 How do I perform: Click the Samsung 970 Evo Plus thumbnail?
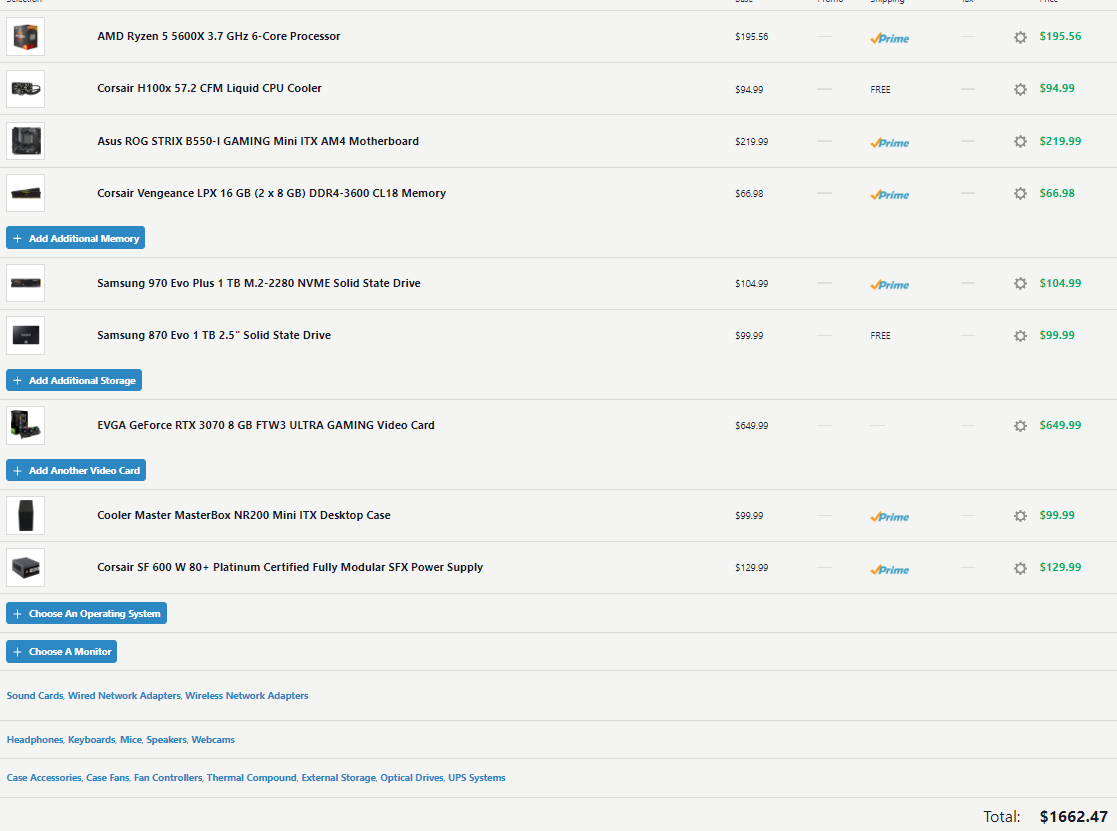coord(26,283)
